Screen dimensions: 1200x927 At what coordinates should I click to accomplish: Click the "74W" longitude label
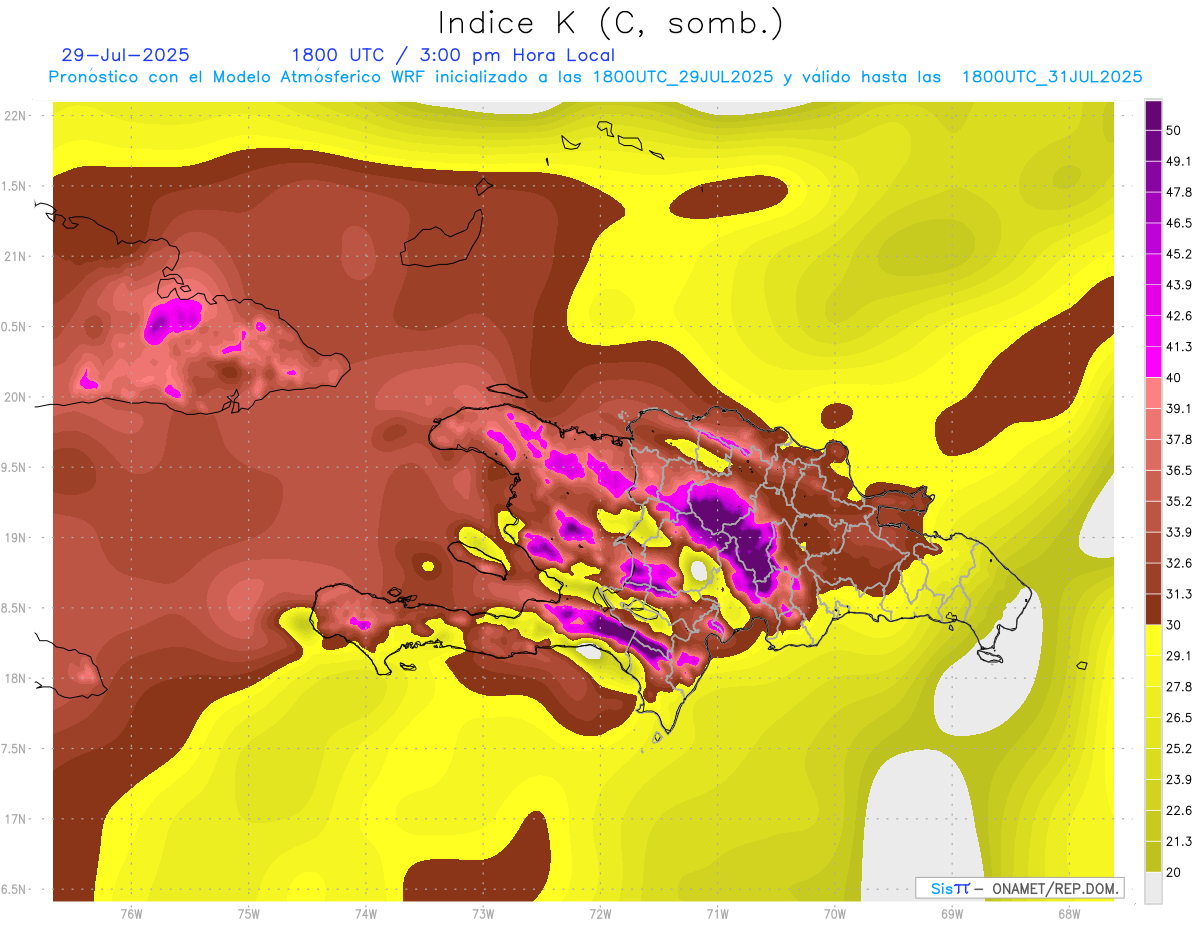pos(366,914)
